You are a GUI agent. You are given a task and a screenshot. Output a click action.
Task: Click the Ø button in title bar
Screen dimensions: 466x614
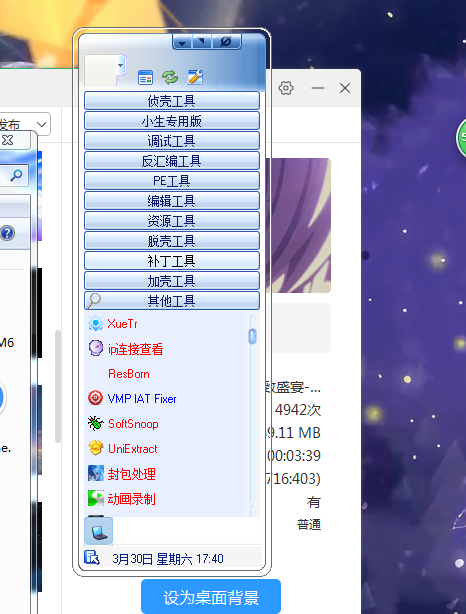(x=226, y=41)
